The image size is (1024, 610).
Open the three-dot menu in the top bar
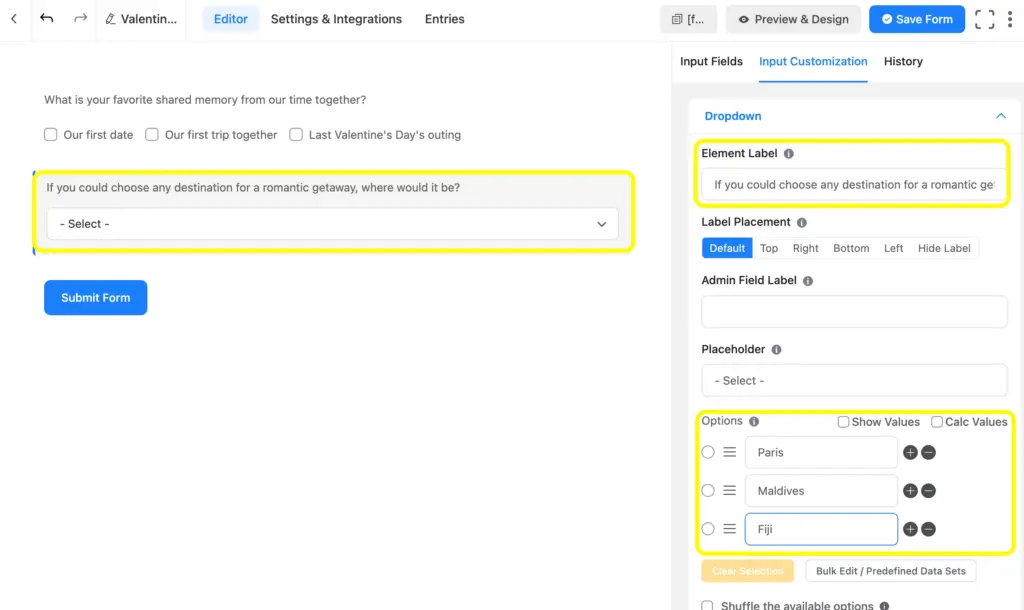coord(1011,18)
